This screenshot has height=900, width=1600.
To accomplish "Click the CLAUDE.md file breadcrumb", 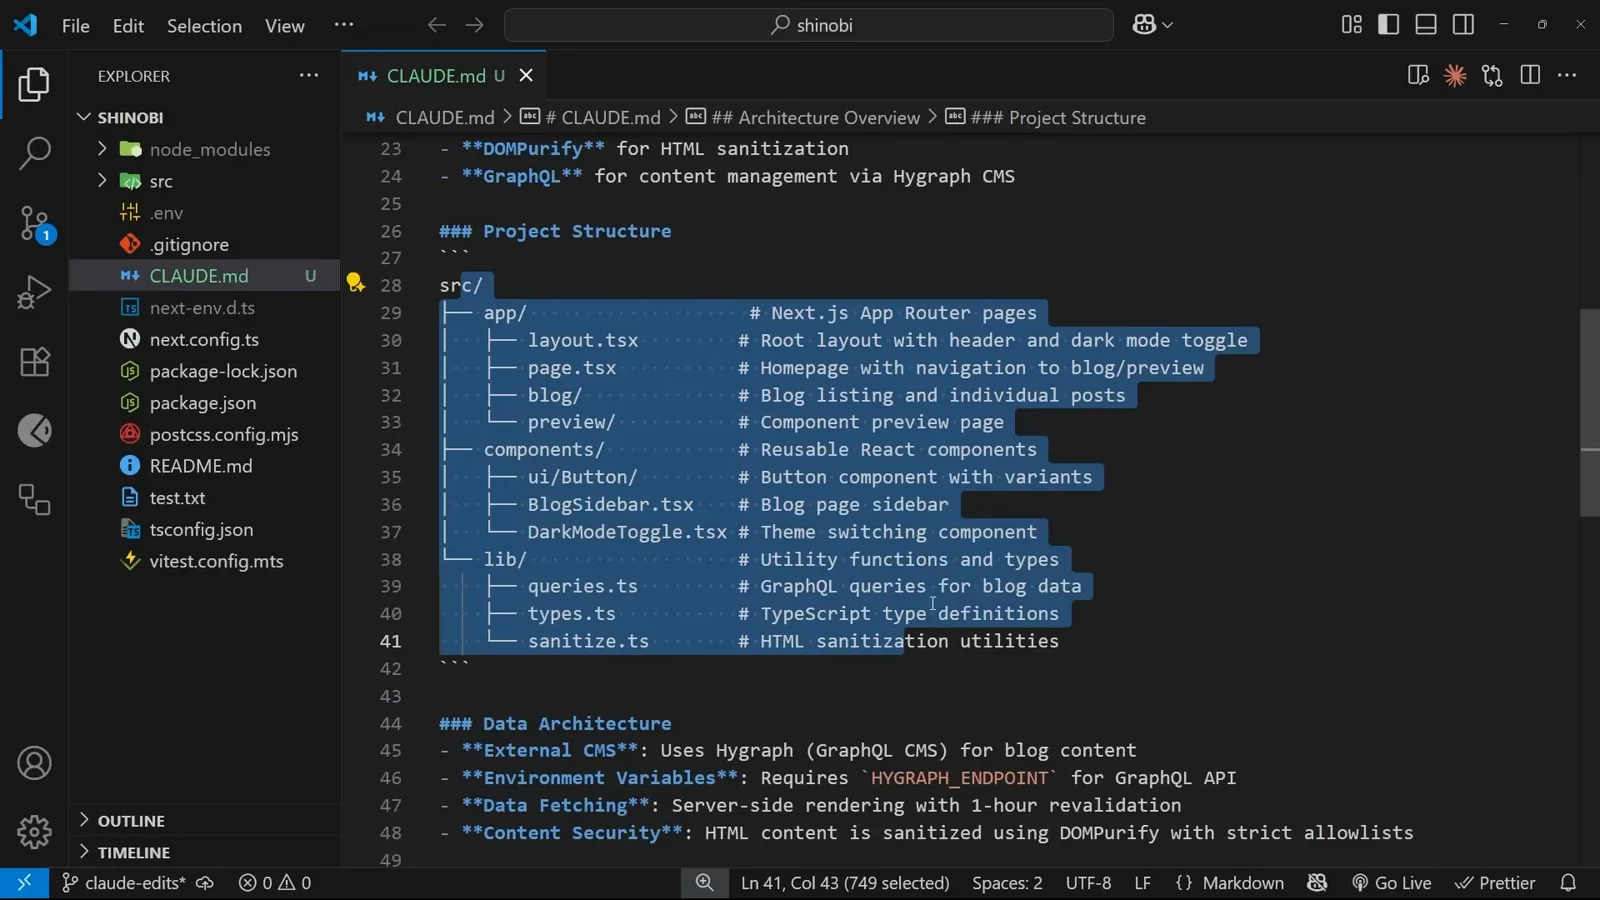I will (430, 118).
